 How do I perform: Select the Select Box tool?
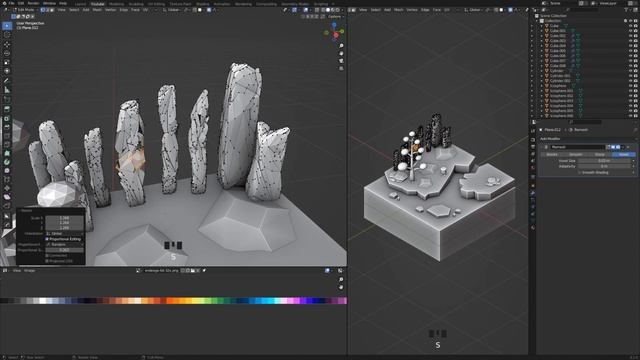tap(7, 26)
